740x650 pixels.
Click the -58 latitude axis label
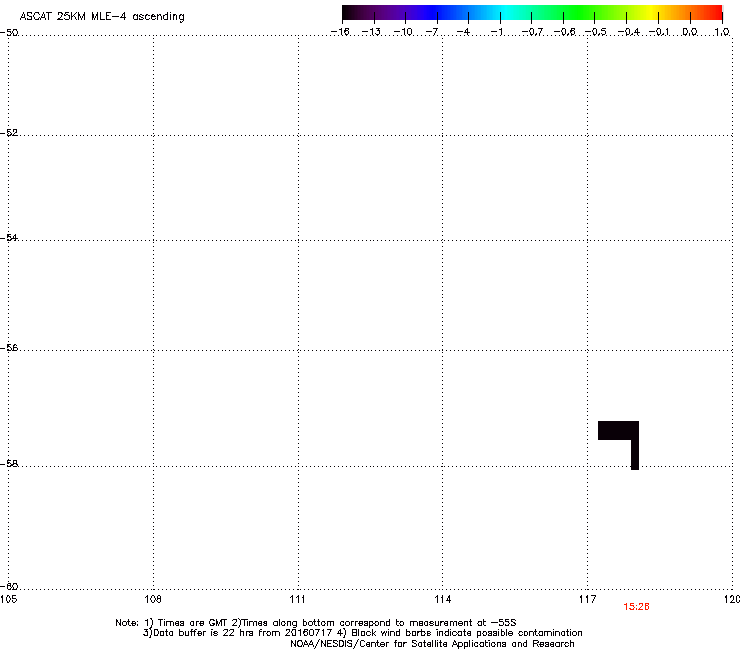pyautogui.click(x=9, y=464)
